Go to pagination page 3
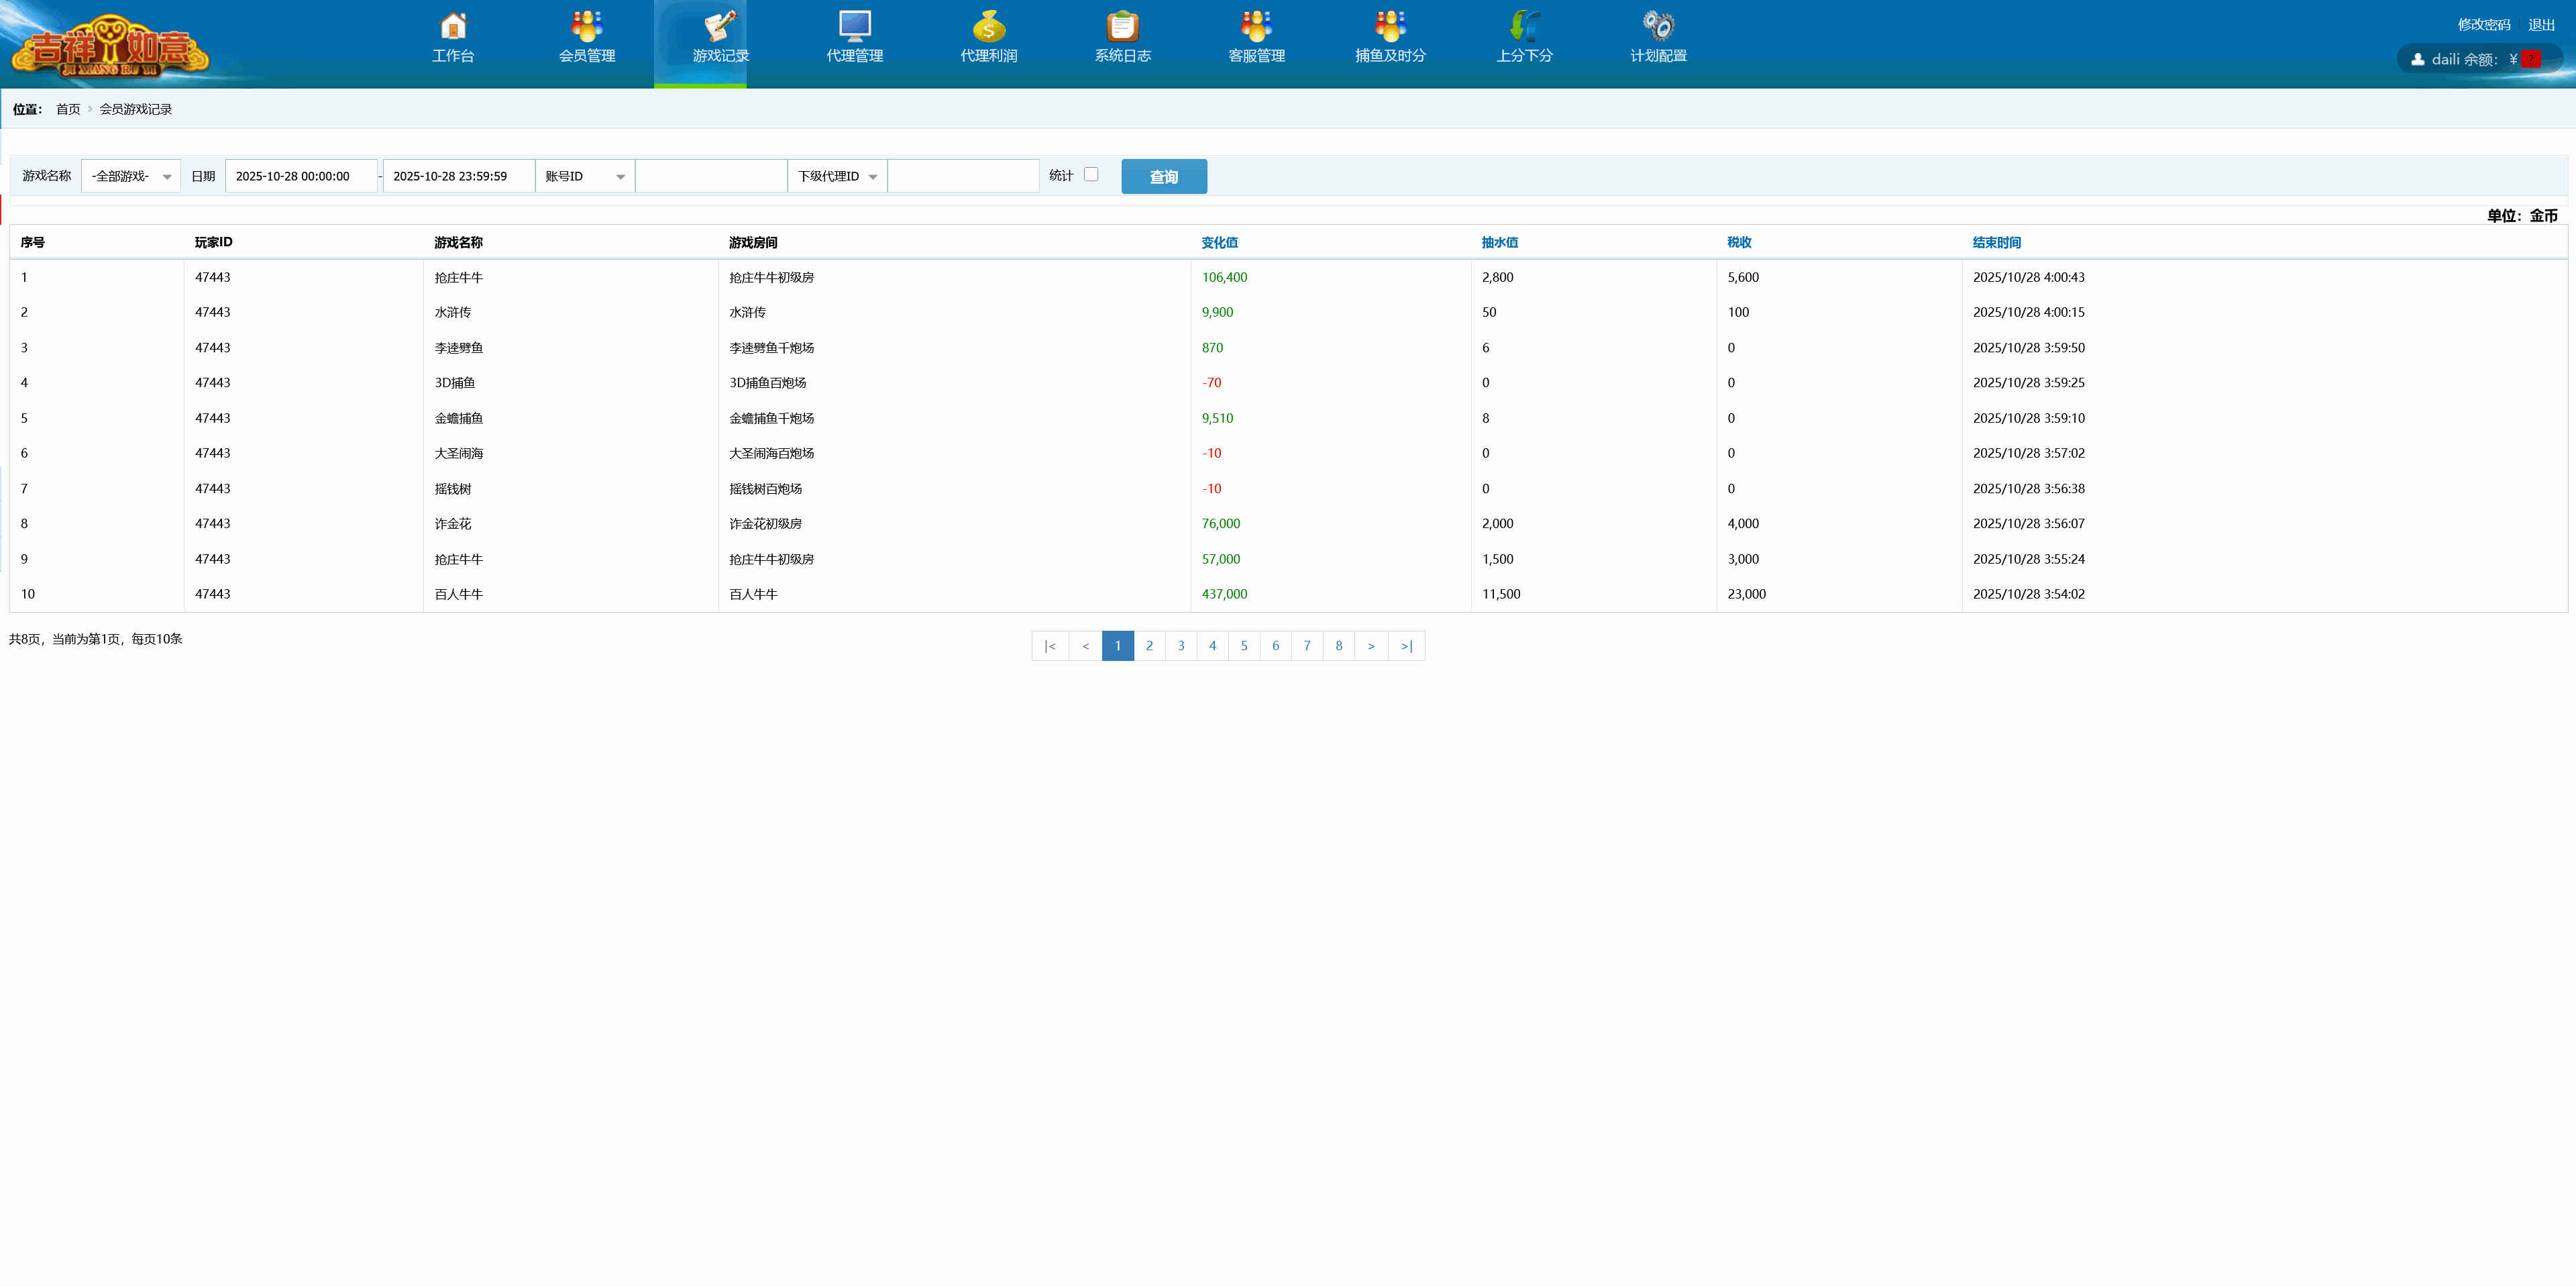This screenshot has height=1287, width=2576. point(1181,646)
